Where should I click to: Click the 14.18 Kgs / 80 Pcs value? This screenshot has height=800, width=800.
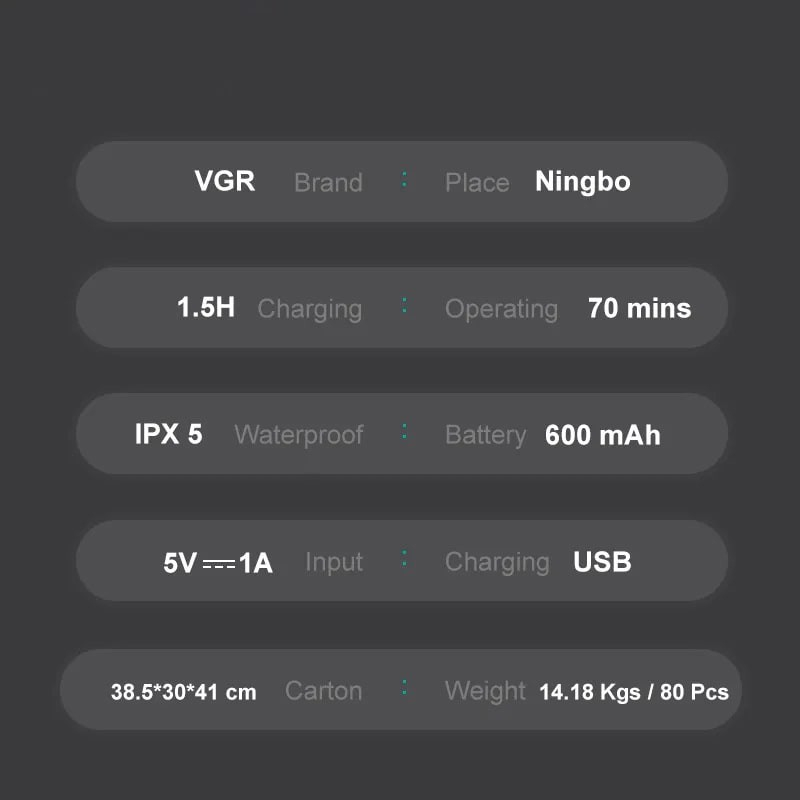click(x=633, y=692)
